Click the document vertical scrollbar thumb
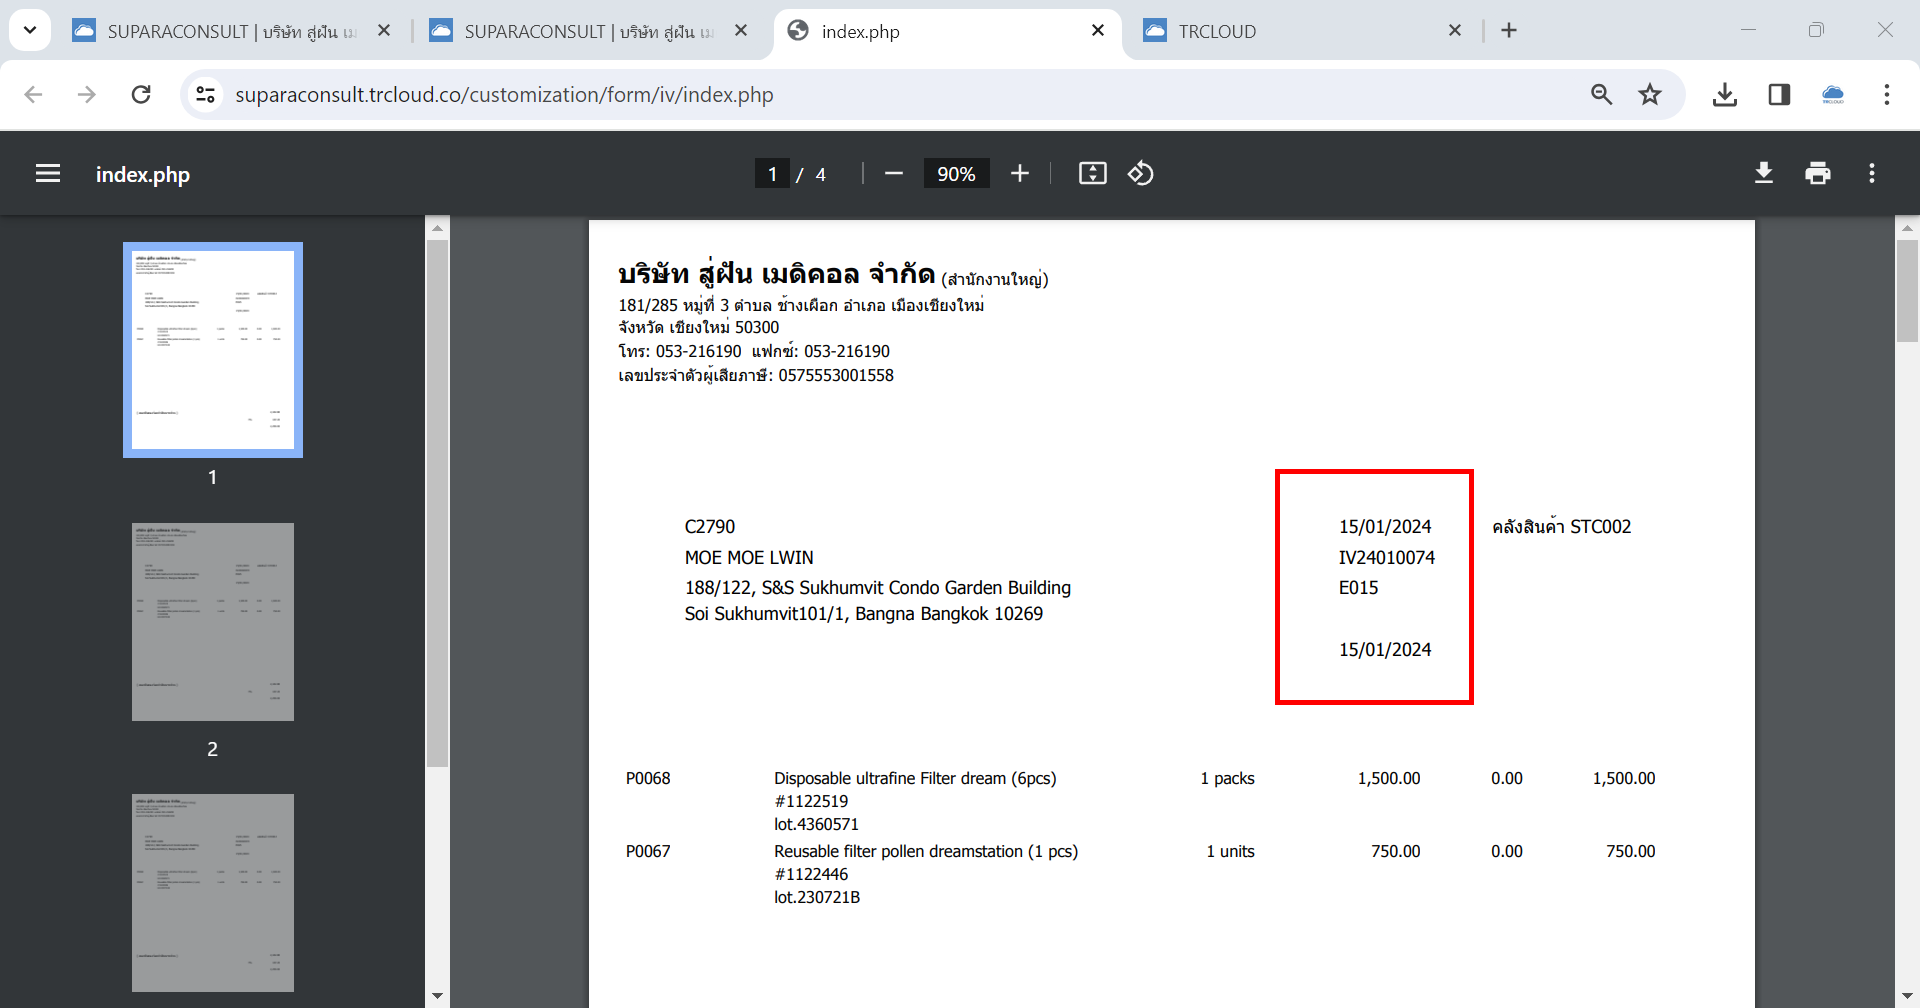The height and width of the screenshot is (1008, 1920). coord(1907,291)
